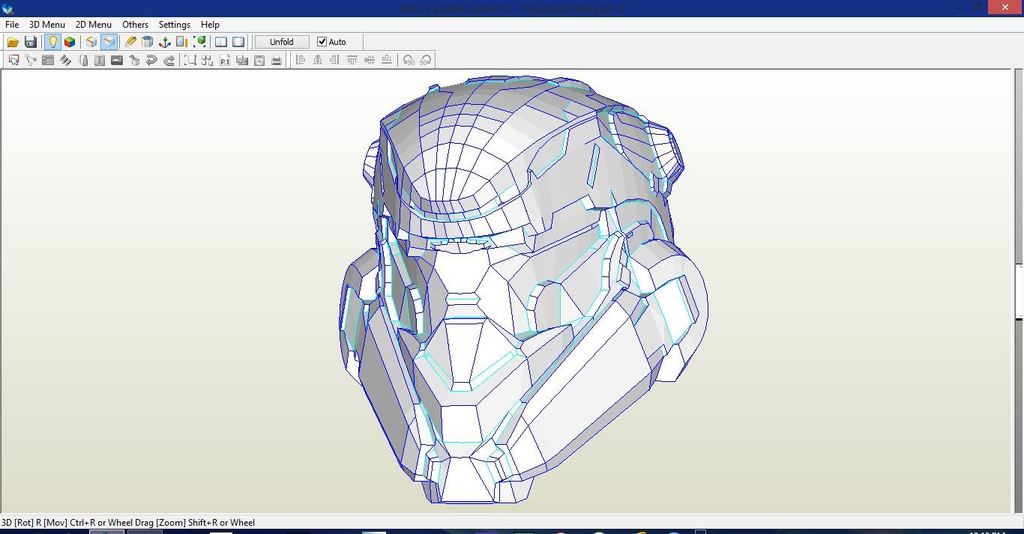Image resolution: width=1024 pixels, height=534 pixels.
Task: Click the paint bucket cylinder icon
Action: (148, 42)
